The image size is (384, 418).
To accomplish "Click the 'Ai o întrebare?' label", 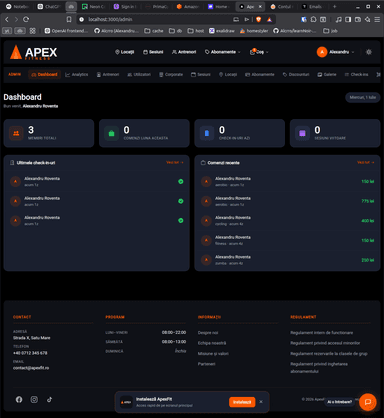I will 339,402.
